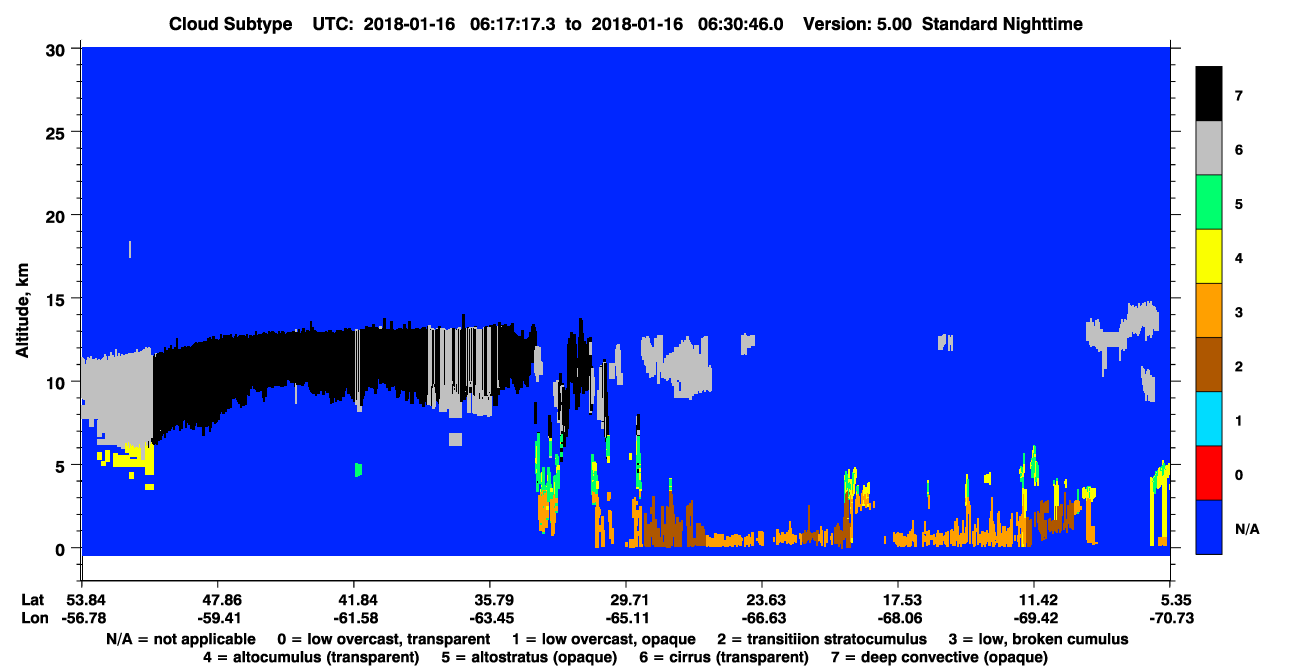1300x667 pixels.
Task: Click longitude value -69.42
Action: coord(1034,618)
